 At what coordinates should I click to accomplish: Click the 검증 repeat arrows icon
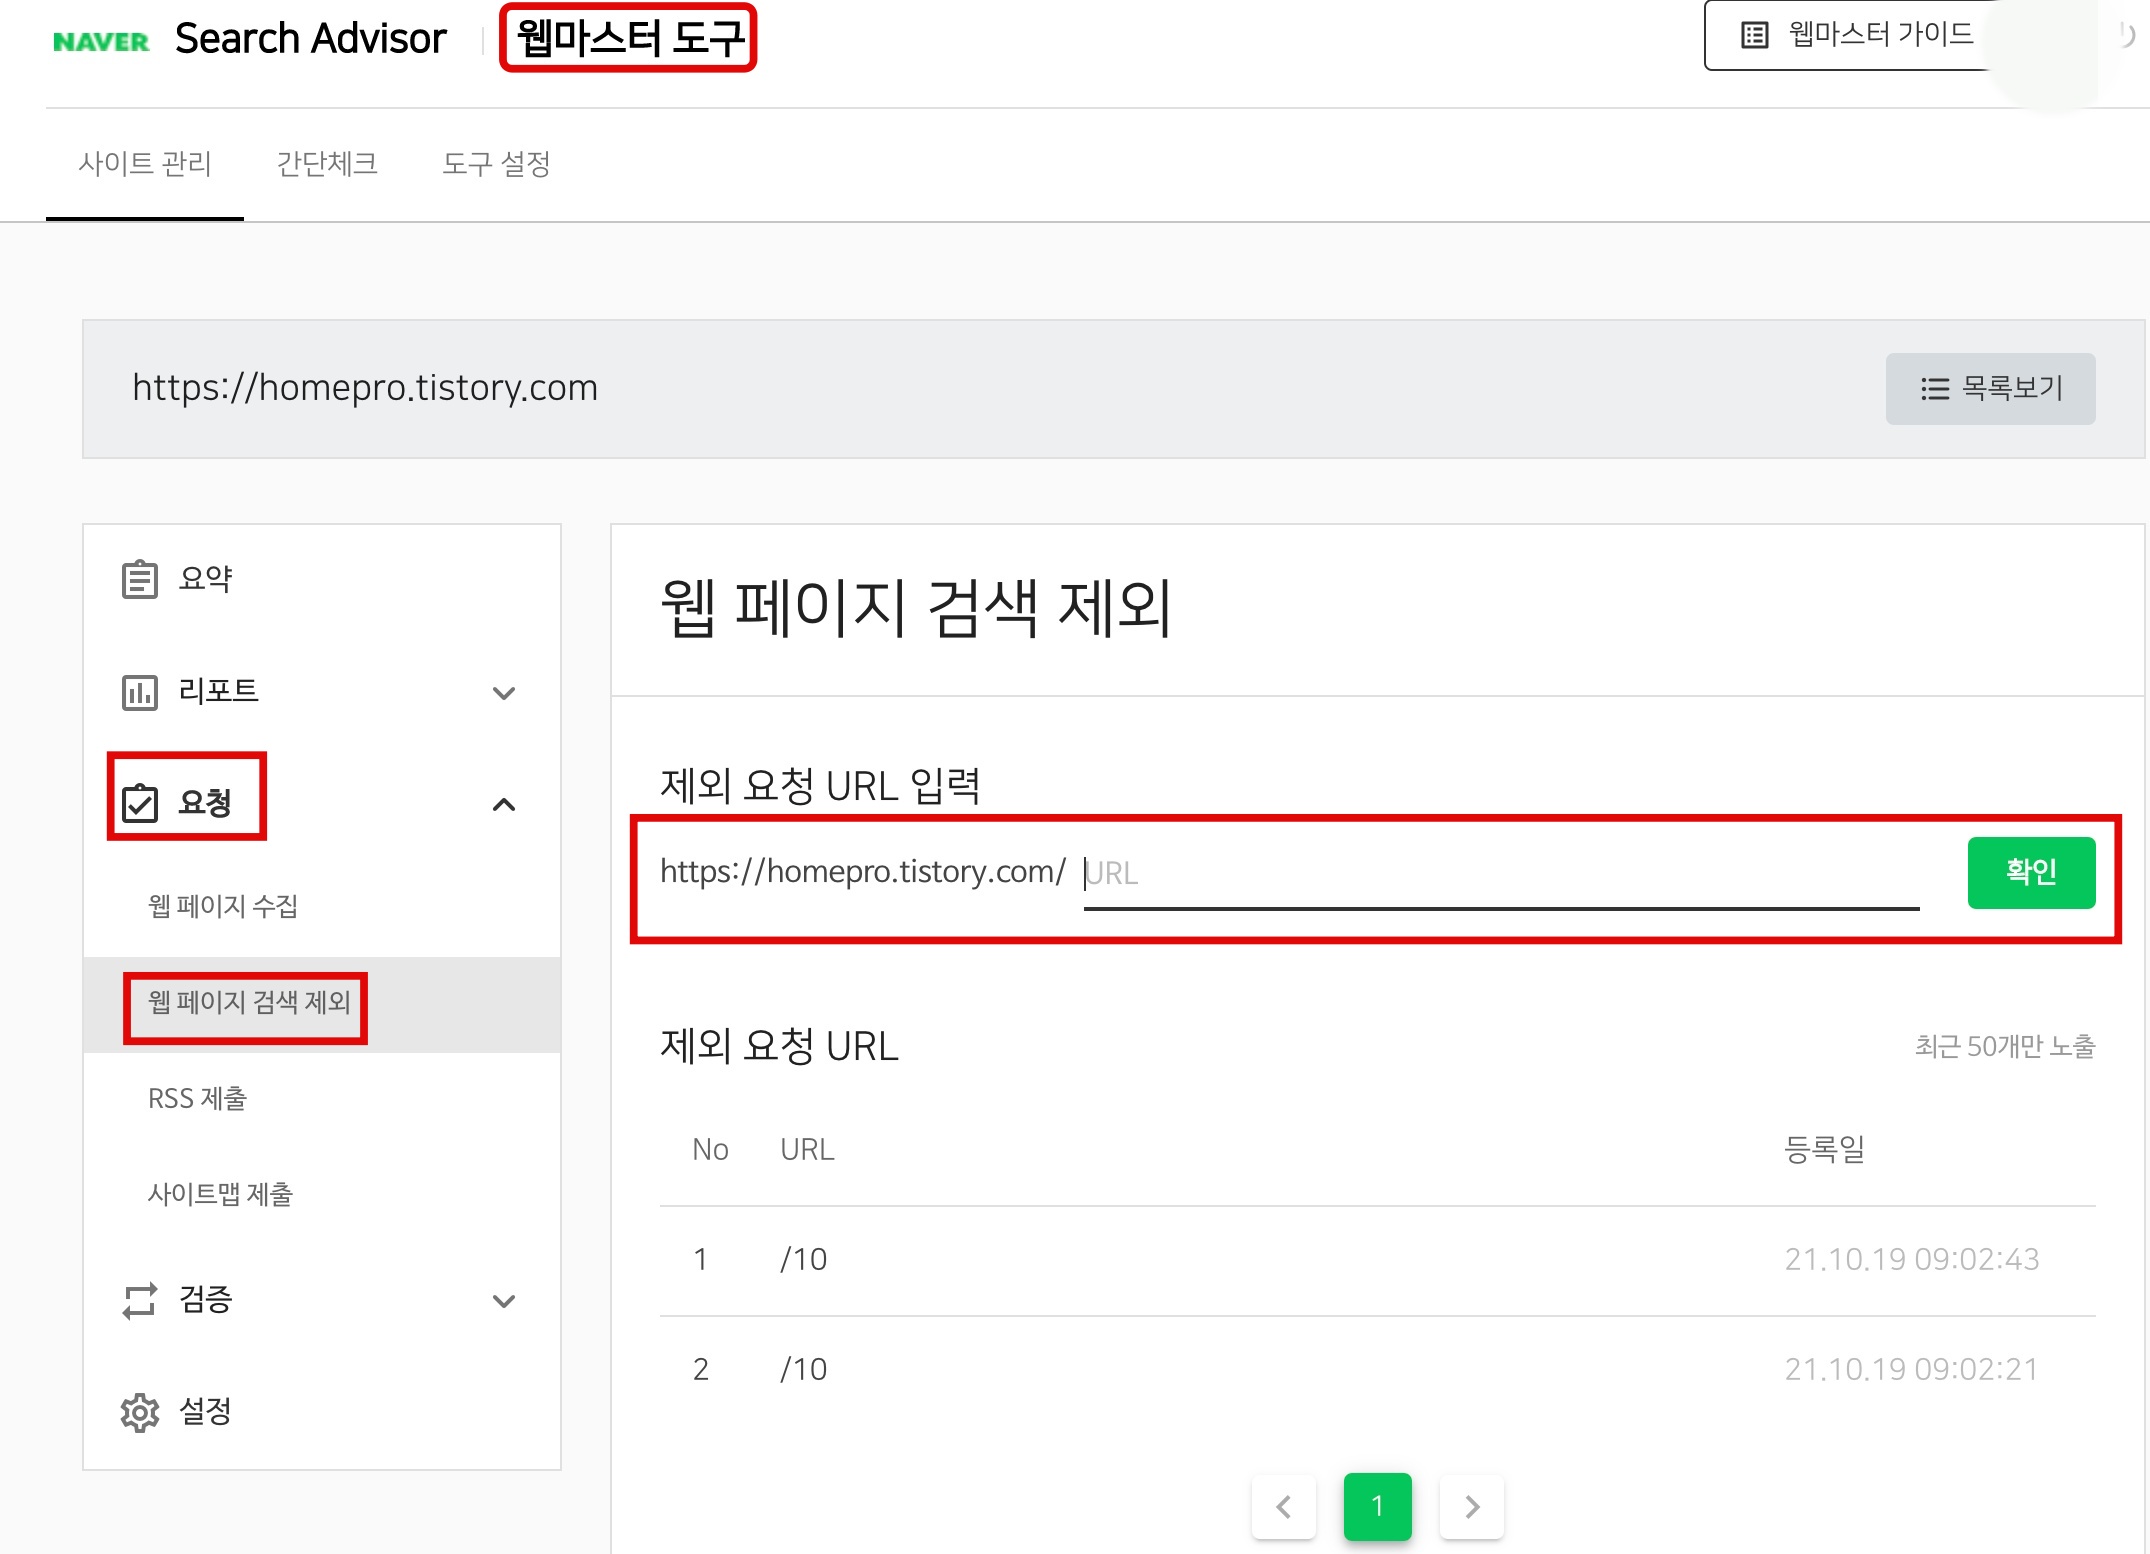pos(140,1301)
